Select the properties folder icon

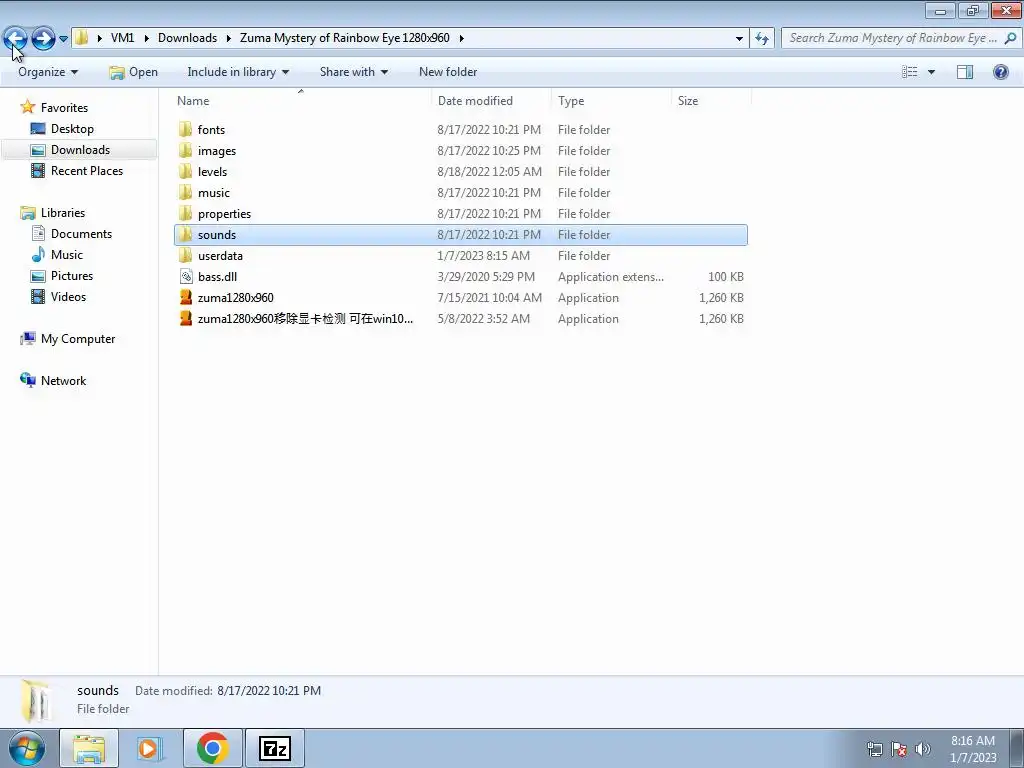185,214
